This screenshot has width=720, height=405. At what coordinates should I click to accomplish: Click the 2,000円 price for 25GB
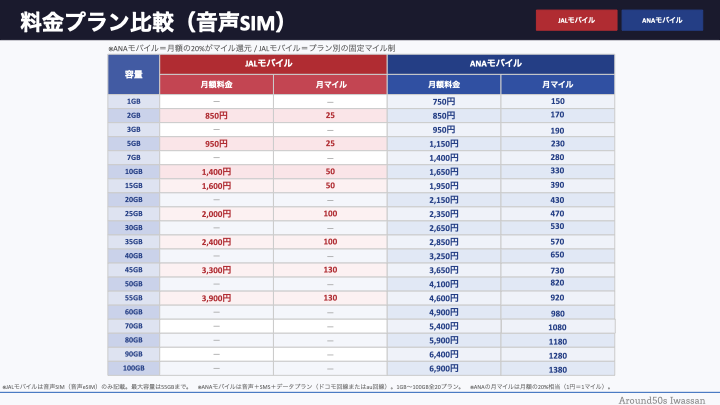pyautogui.click(x=216, y=214)
